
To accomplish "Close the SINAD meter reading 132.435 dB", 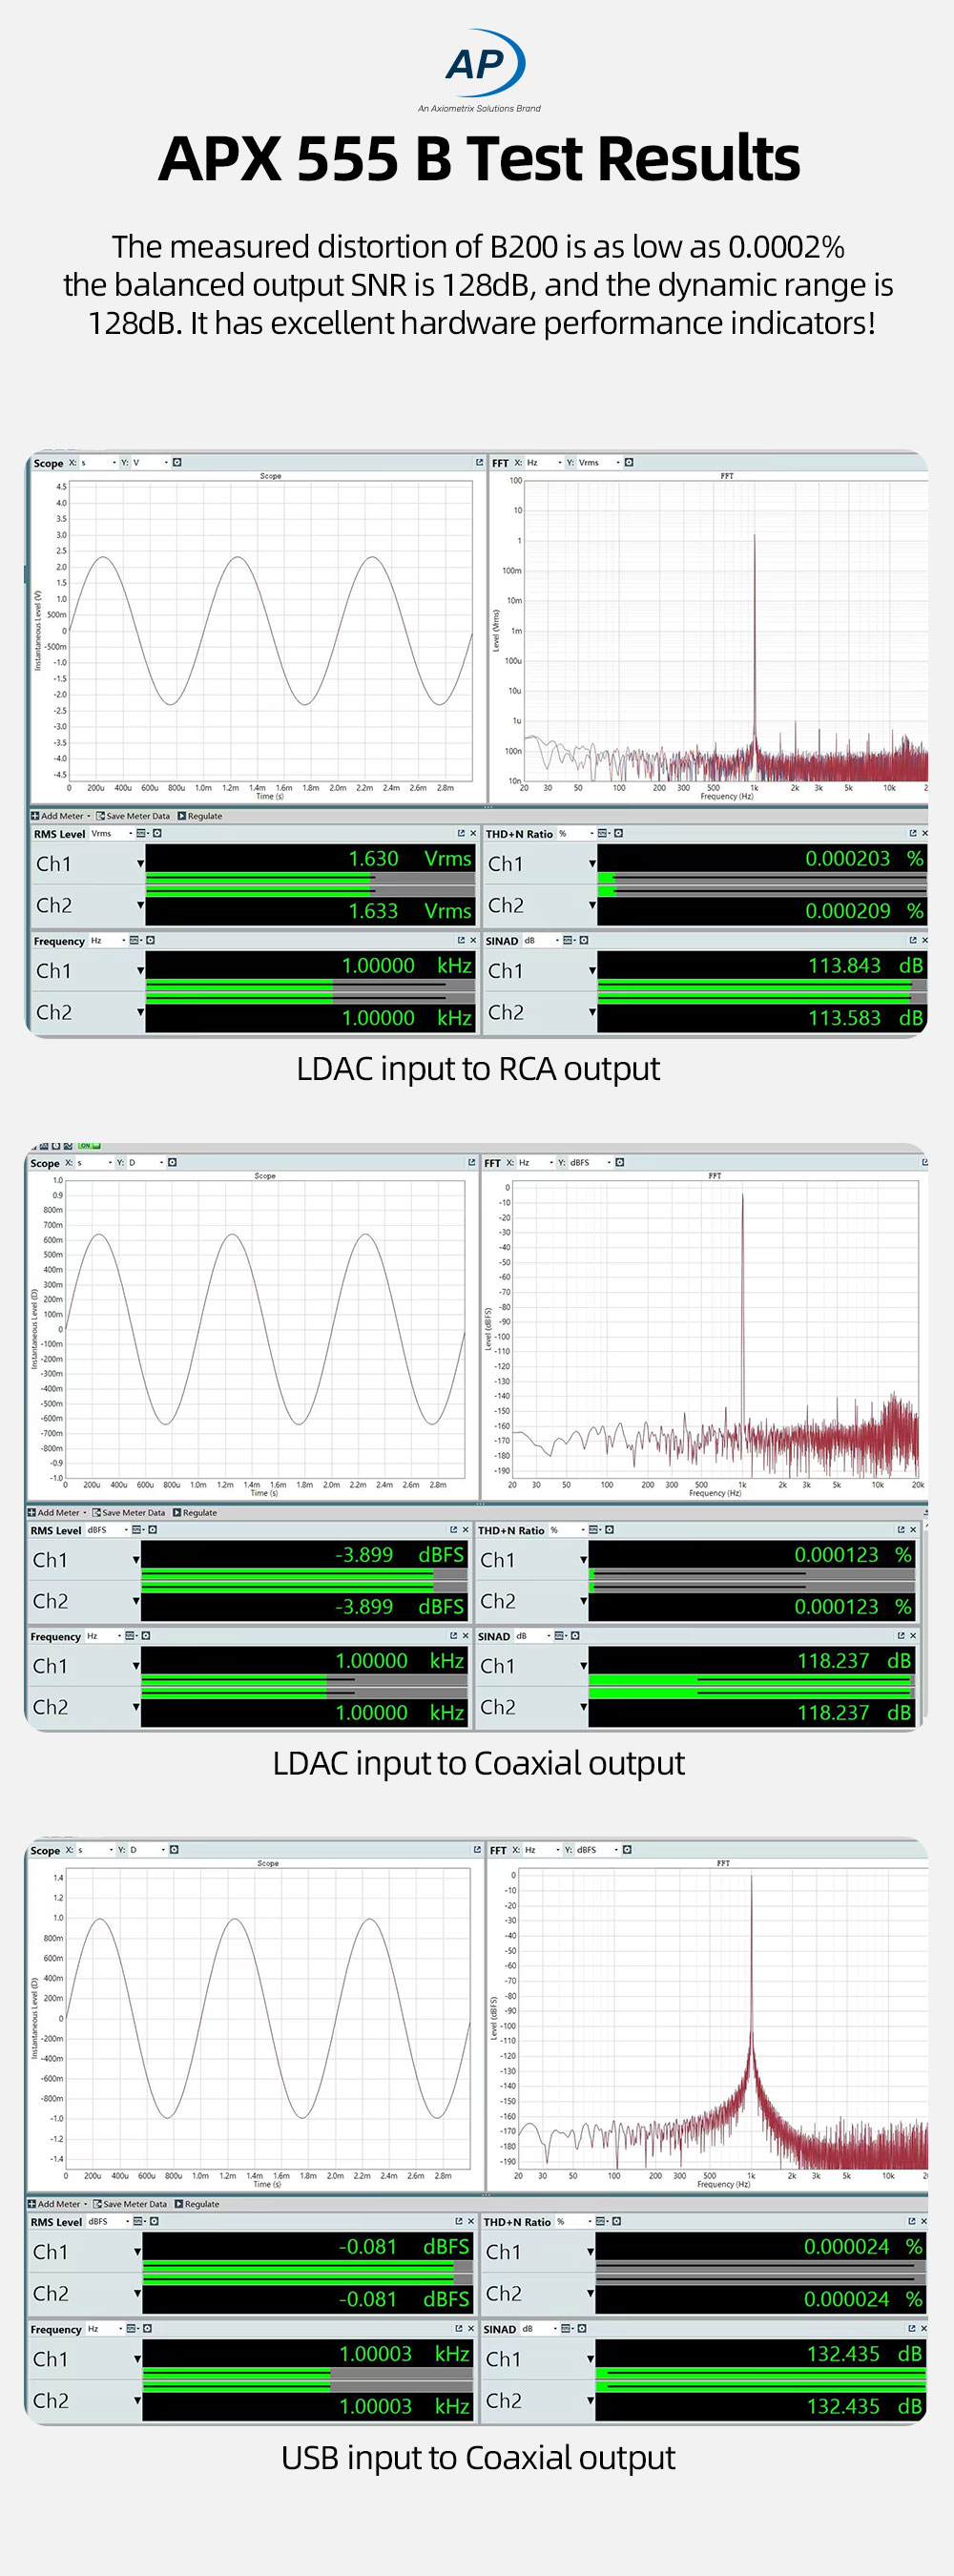I will (923, 2328).
